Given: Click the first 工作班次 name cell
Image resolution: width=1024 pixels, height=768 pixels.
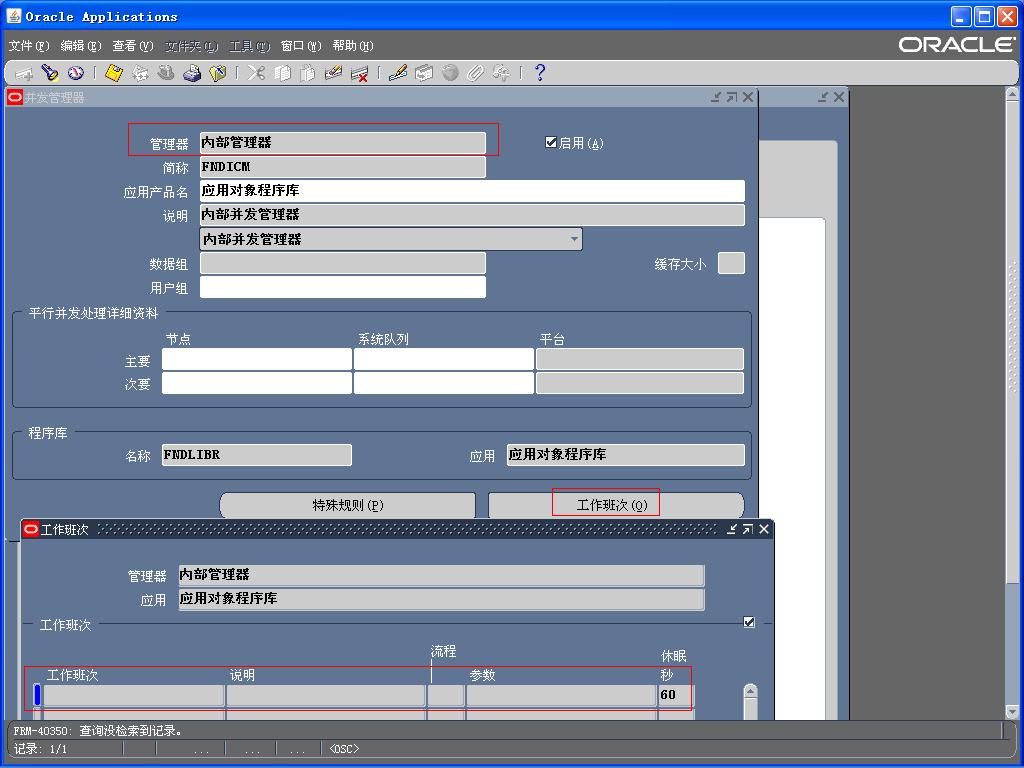Looking at the screenshot, I should tap(134, 695).
